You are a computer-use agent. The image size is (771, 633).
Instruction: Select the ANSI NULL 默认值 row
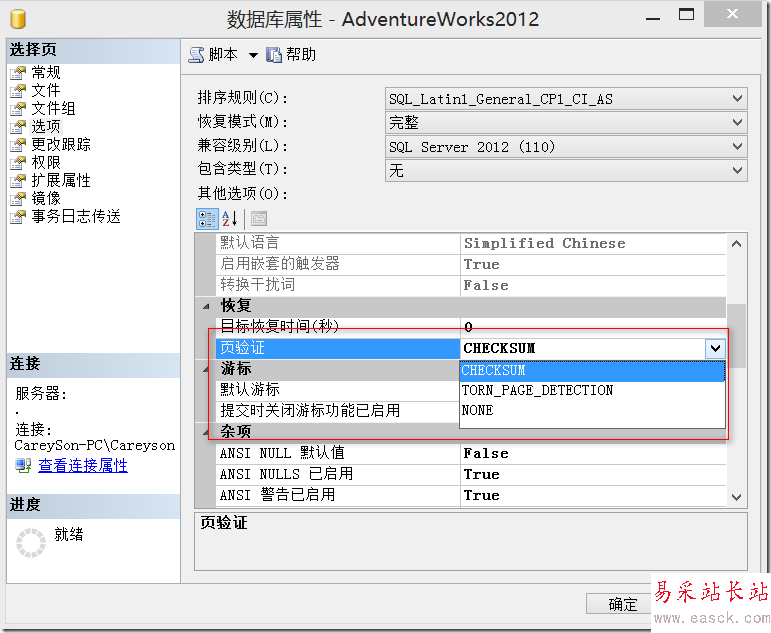click(x=471, y=453)
